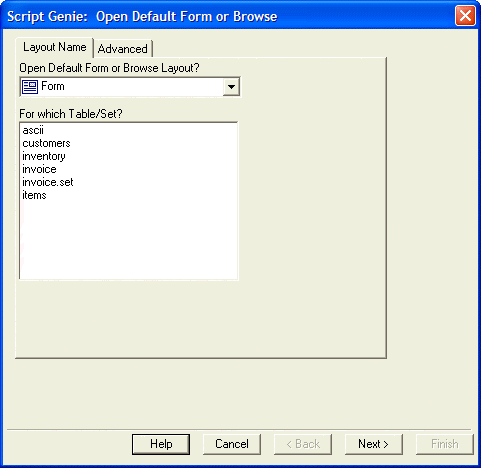
Task: Select customers in the table list
Action: click(46, 143)
